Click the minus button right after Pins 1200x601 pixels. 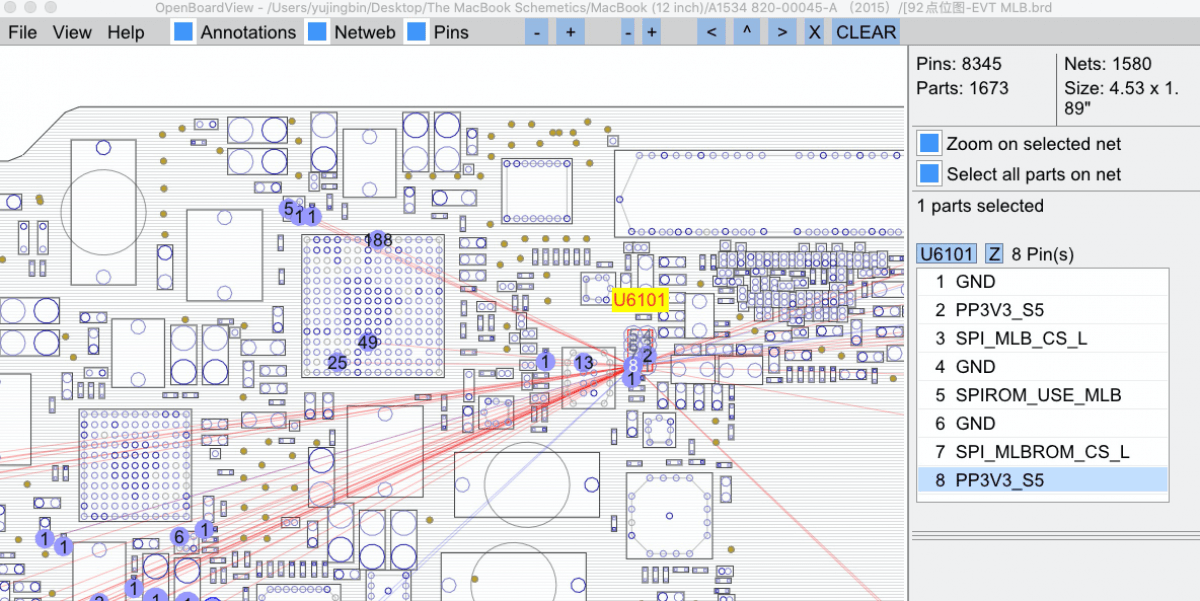coord(537,32)
